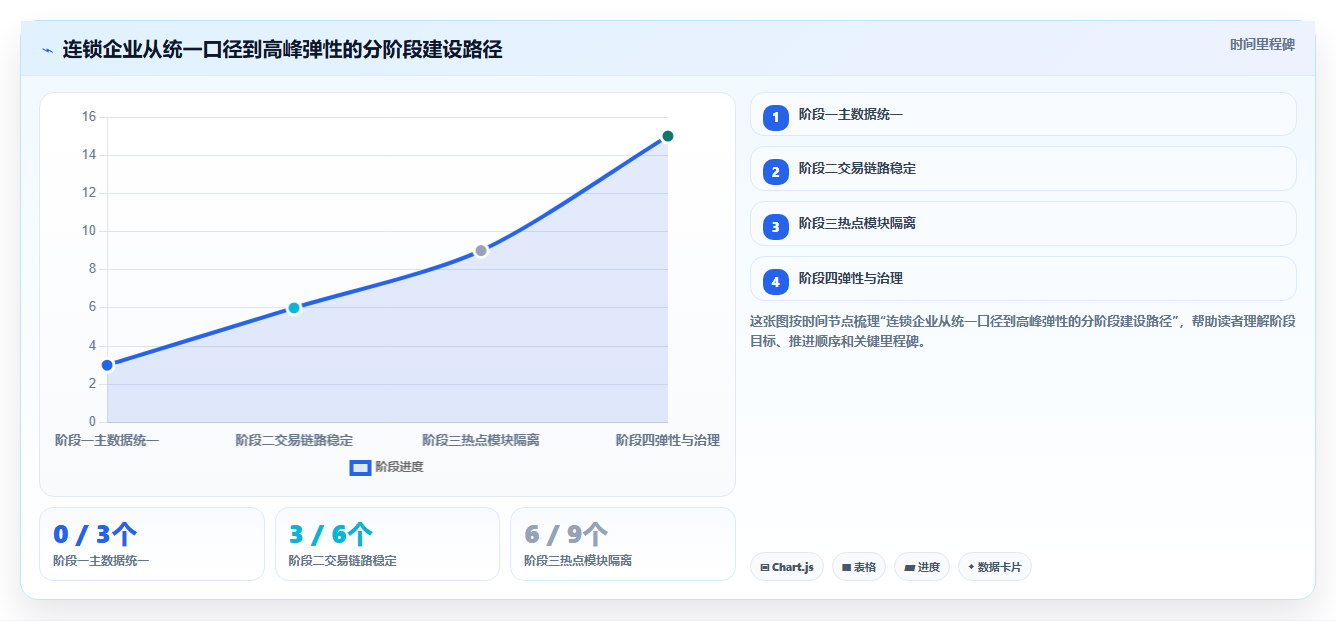Viewport: 1336px width, 621px height.
Task: Click the number 2 badge
Action: 775,172
